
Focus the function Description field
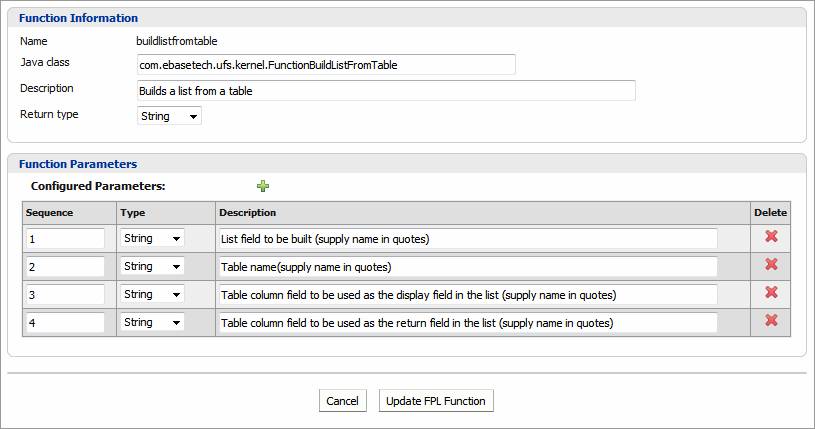[386, 91]
